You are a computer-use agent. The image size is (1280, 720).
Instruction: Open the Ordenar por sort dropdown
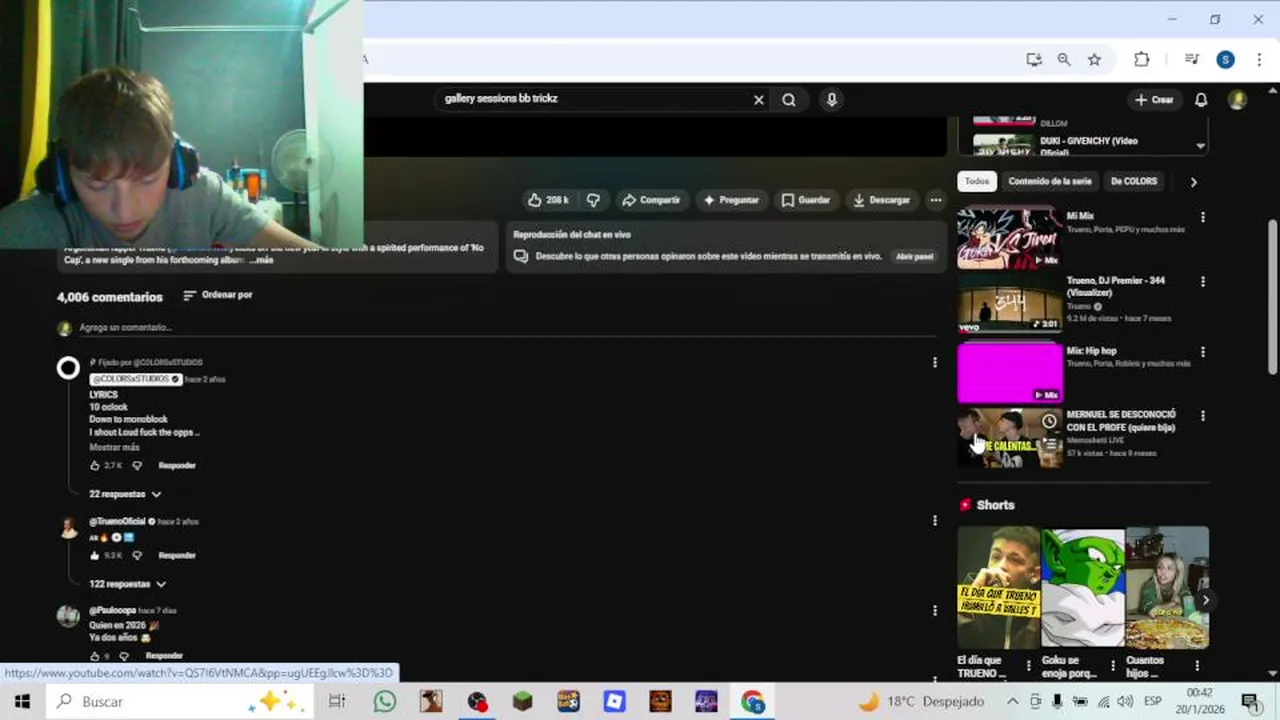pyautogui.click(x=218, y=295)
